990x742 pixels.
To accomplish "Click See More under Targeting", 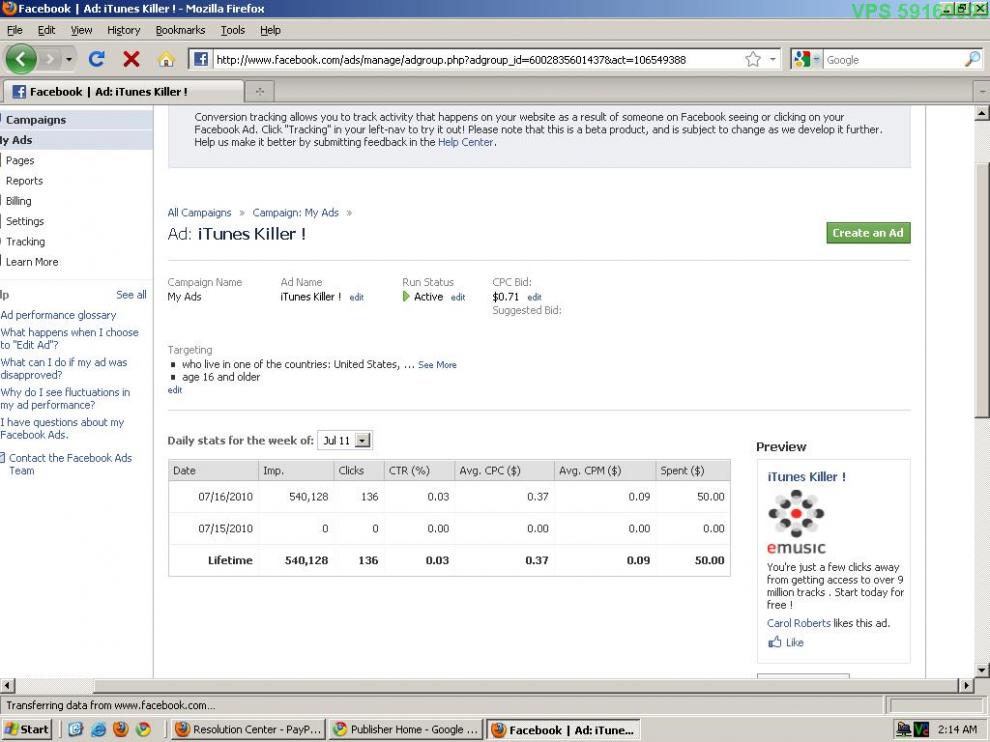I will tap(437, 364).
